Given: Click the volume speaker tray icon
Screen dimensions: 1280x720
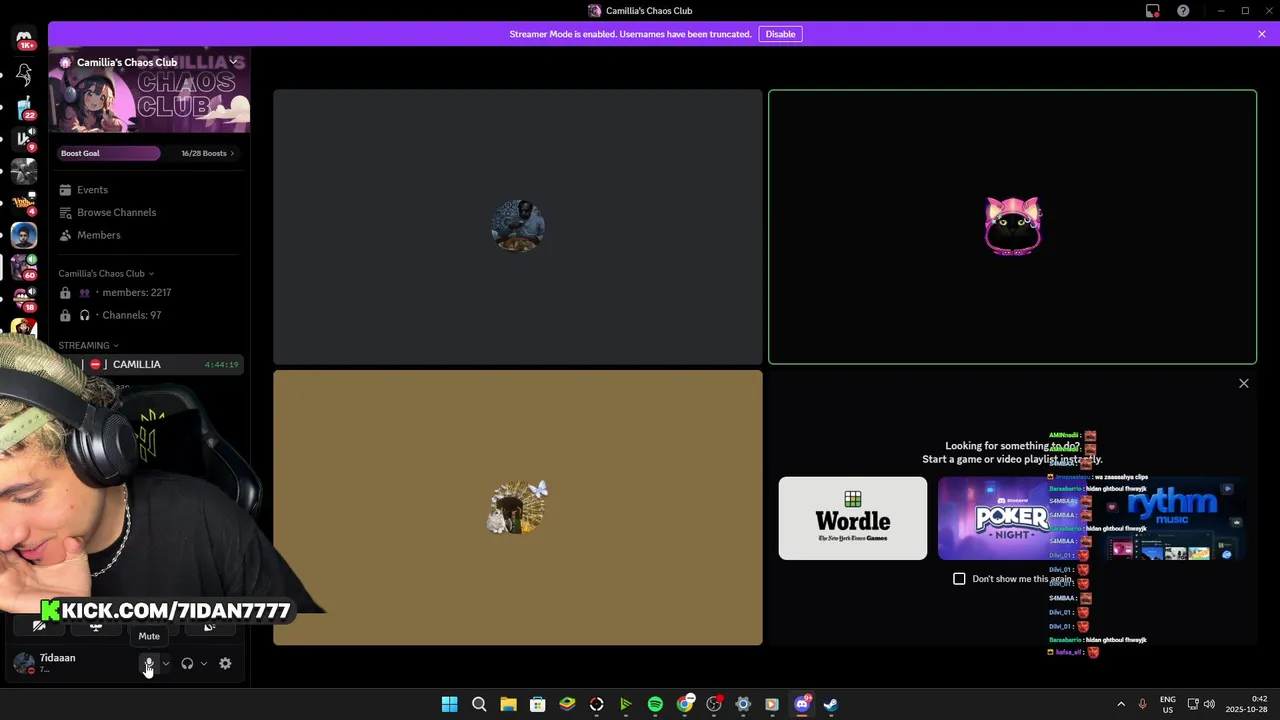Looking at the screenshot, I should tap(1209, 704).
